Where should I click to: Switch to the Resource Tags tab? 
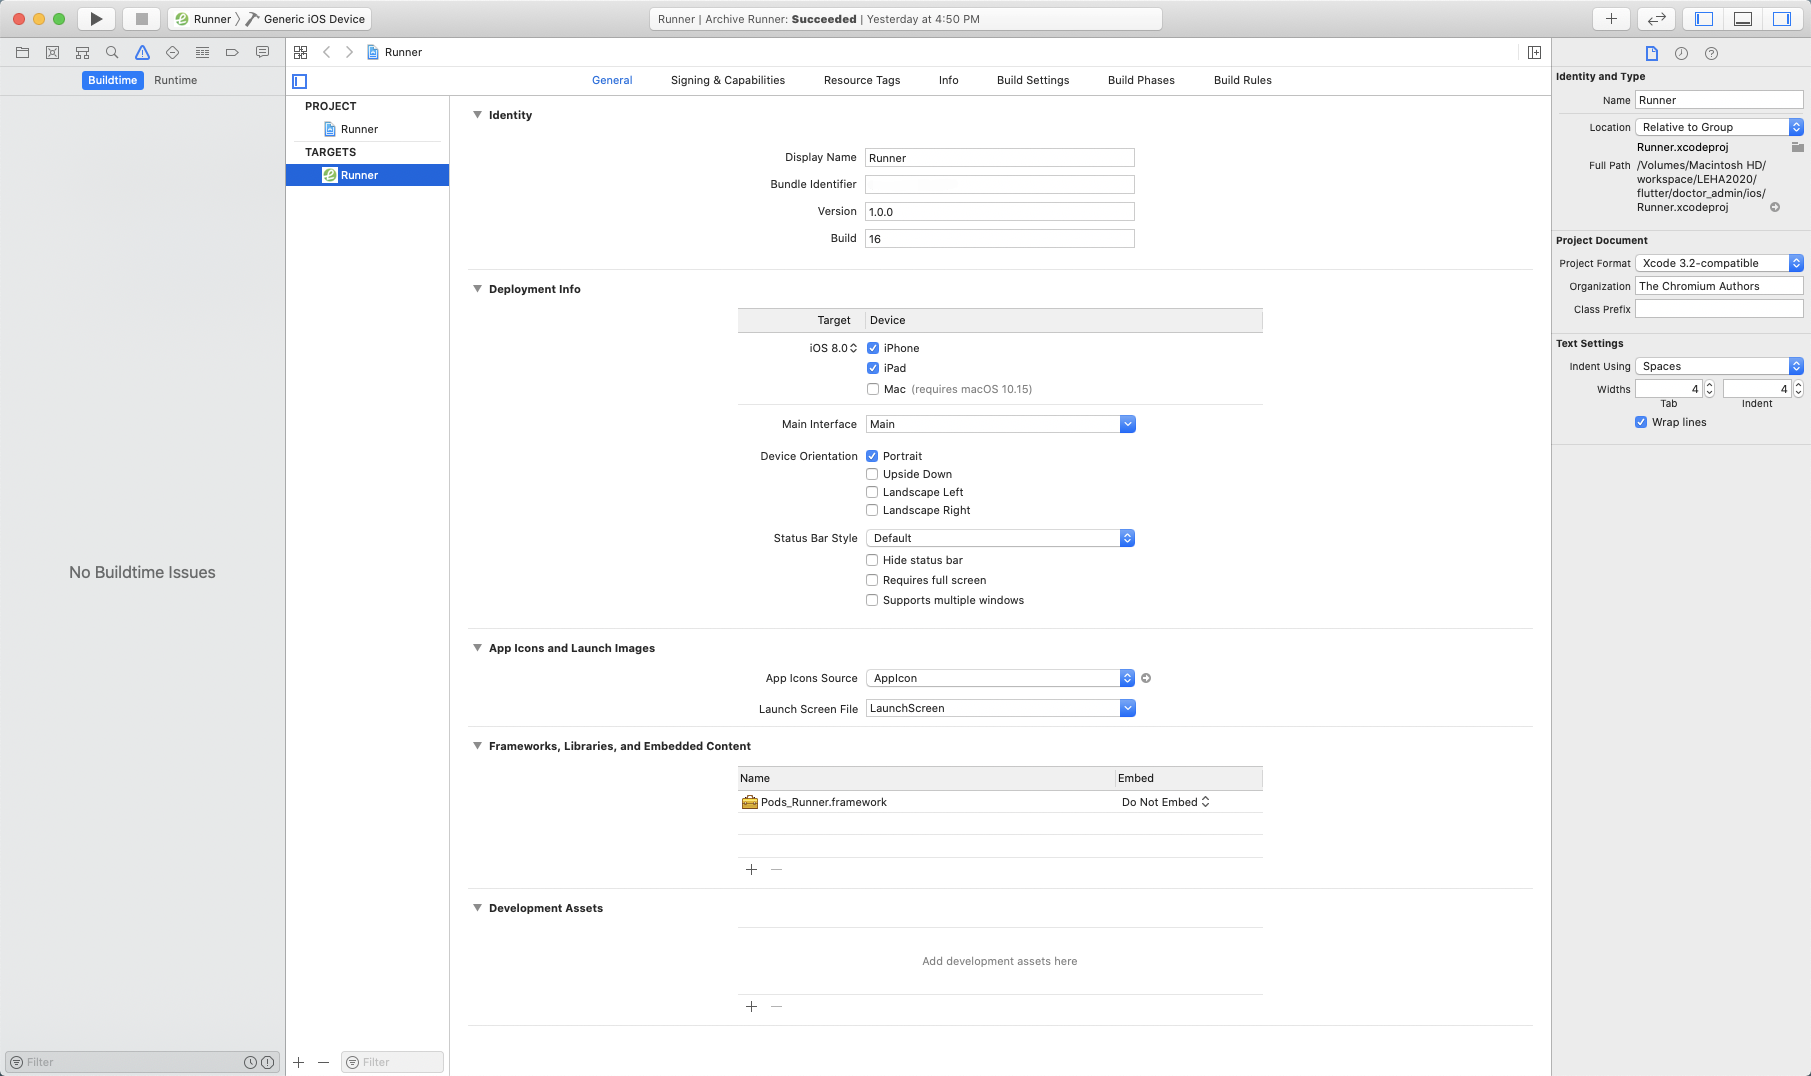coord(862,80)
